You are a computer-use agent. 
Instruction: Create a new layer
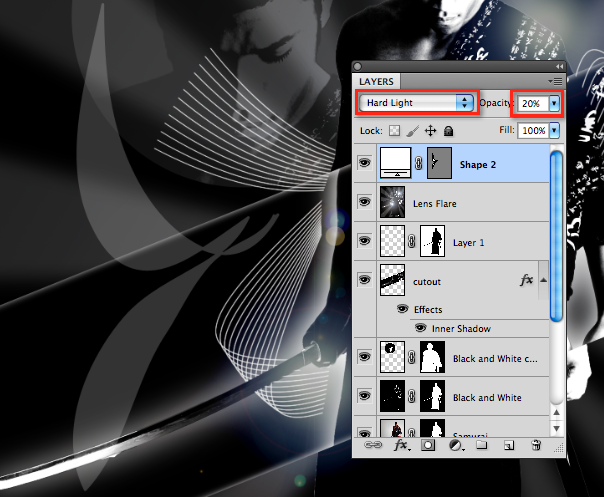click(x=509, y=446)
